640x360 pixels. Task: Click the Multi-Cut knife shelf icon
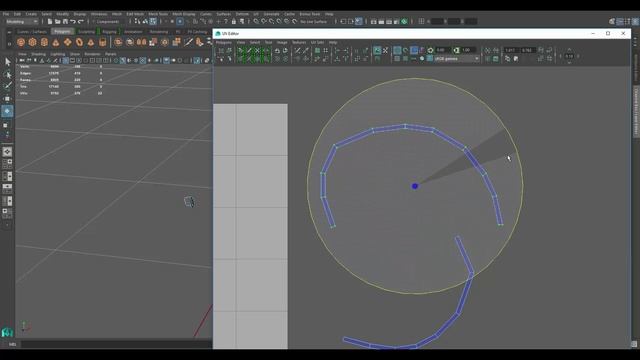[188, 42]
